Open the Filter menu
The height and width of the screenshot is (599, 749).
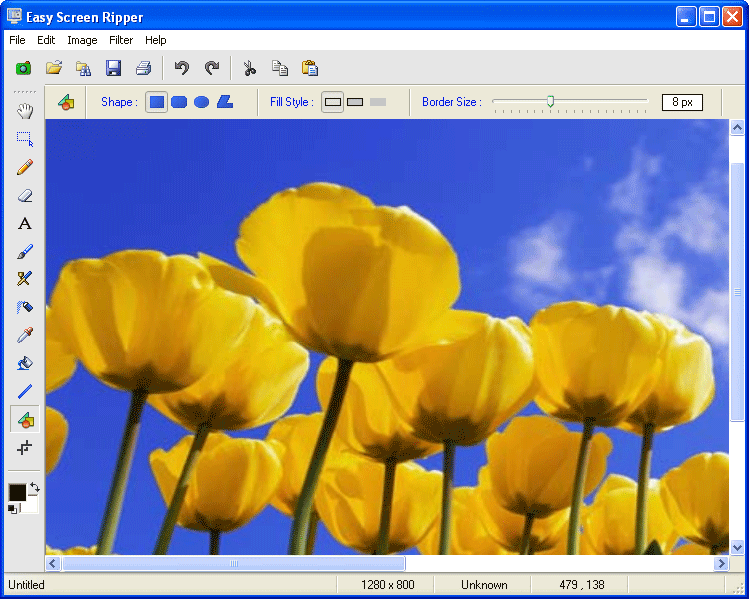pos(121,40)
